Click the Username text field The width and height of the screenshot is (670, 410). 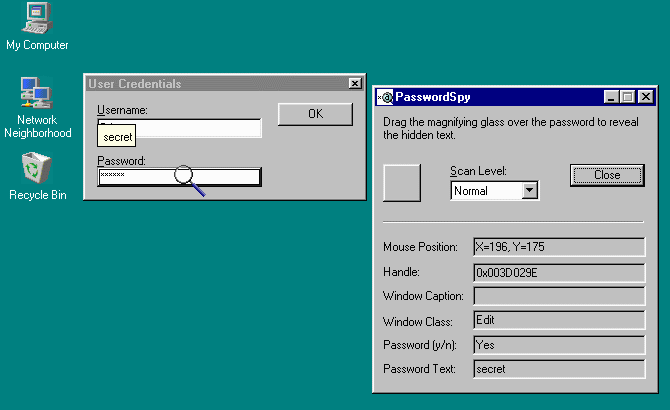pos(200,128)
